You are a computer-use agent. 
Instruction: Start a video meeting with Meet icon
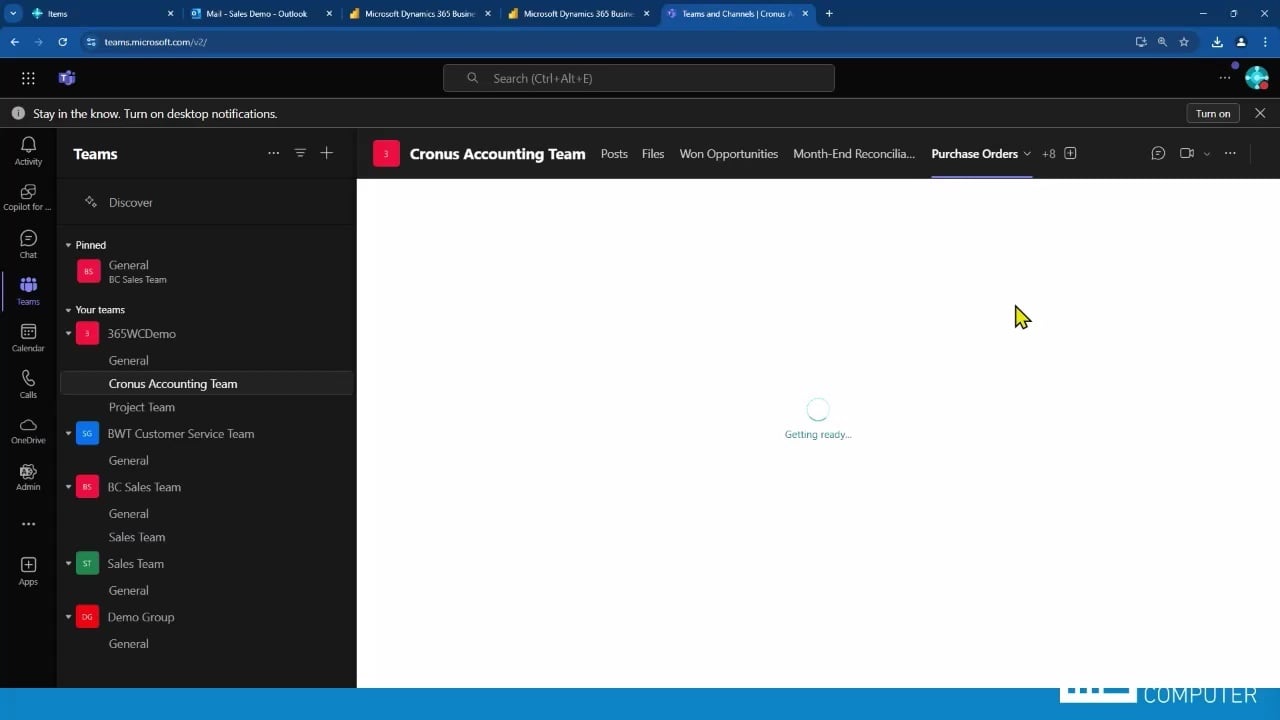pos(1186,153)
